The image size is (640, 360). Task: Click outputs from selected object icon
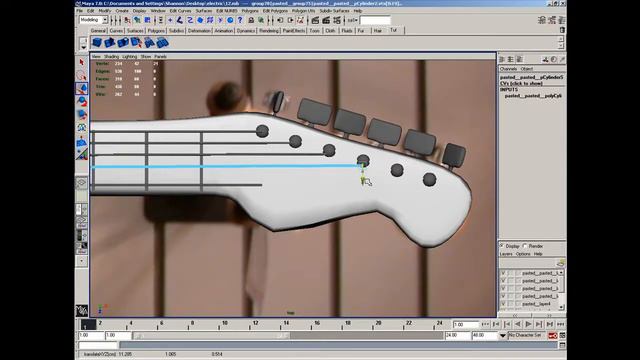click(291, 20)
